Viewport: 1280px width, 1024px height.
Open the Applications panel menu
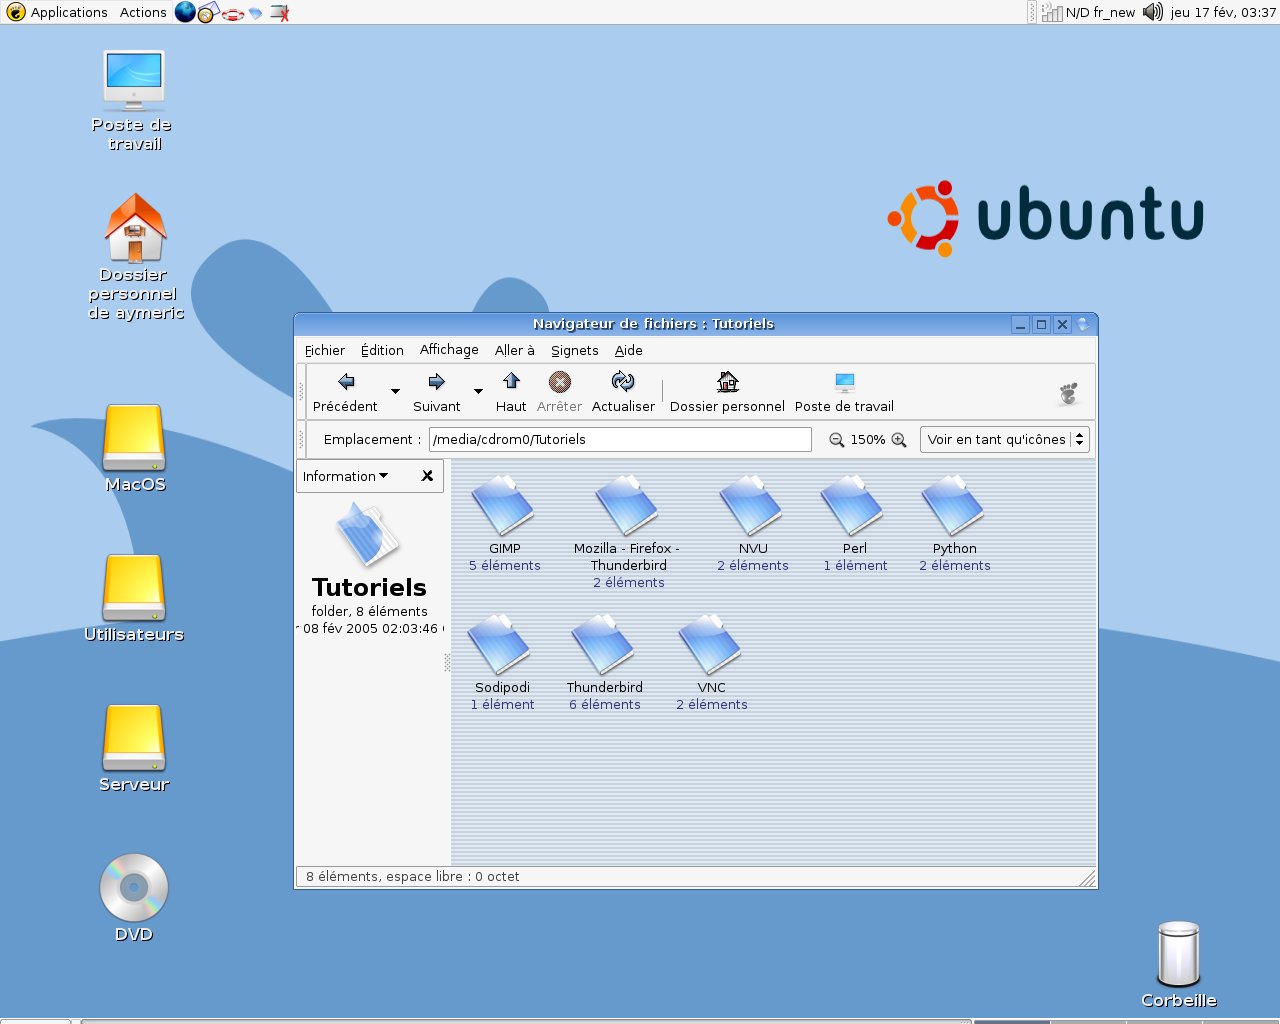(x=57, y=12)
